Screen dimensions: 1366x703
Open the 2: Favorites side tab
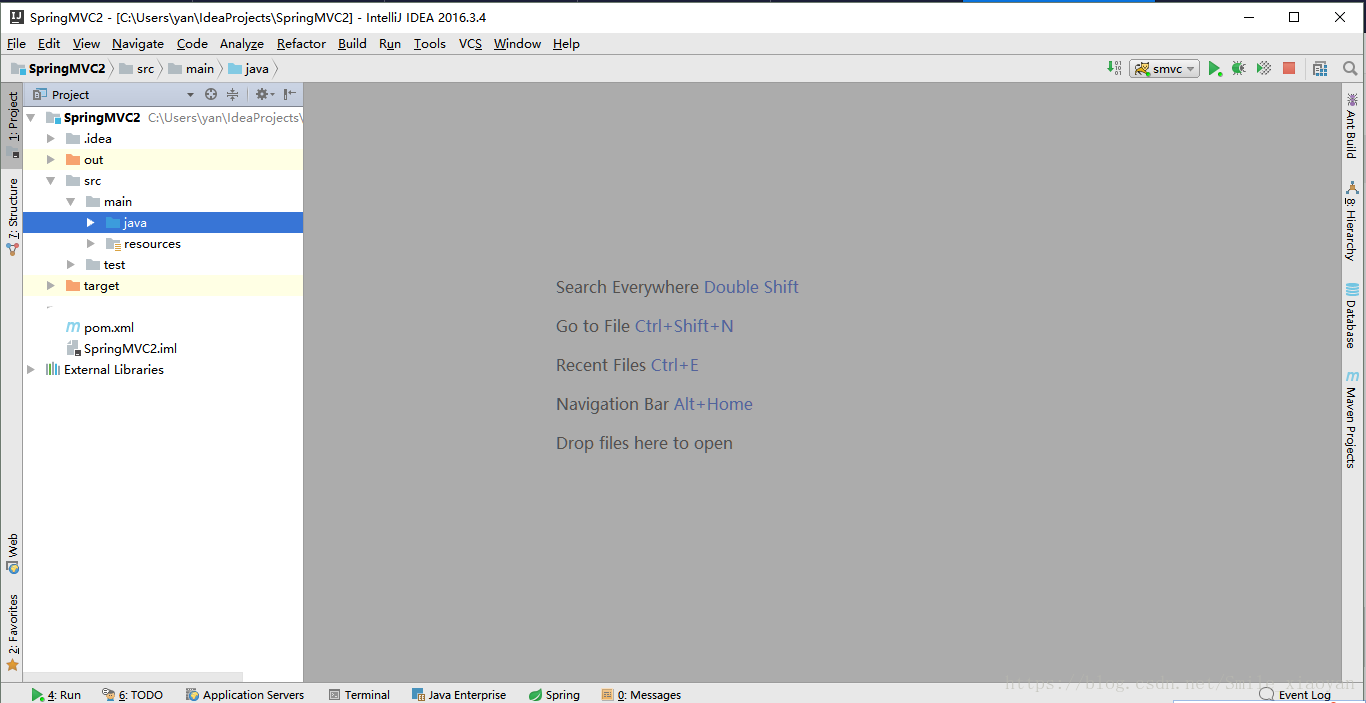coord(12,632)
